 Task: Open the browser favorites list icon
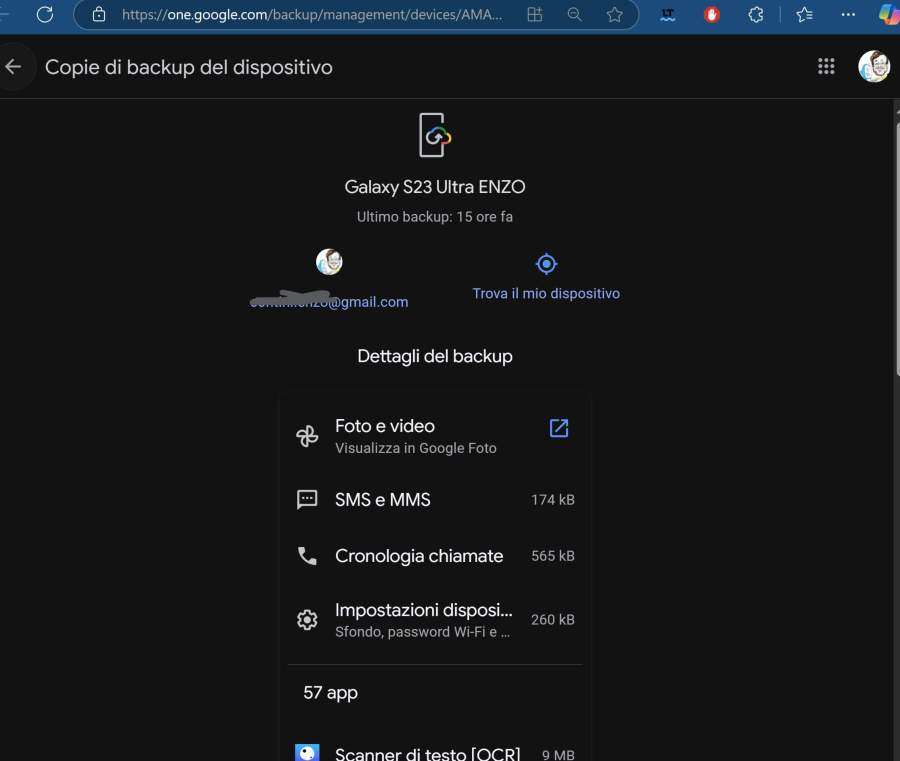(x=804, y=15)
